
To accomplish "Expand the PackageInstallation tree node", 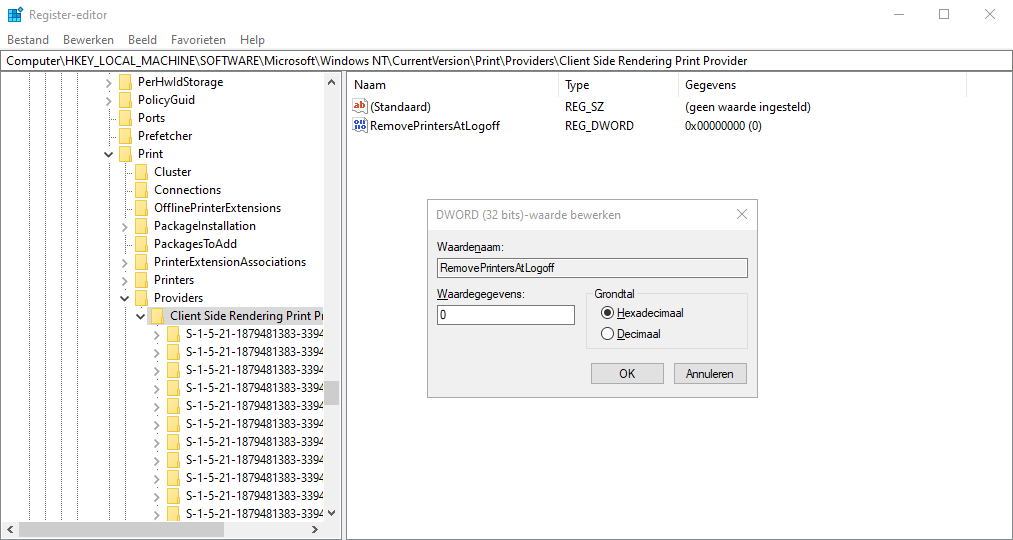I will tap(125, 226).
